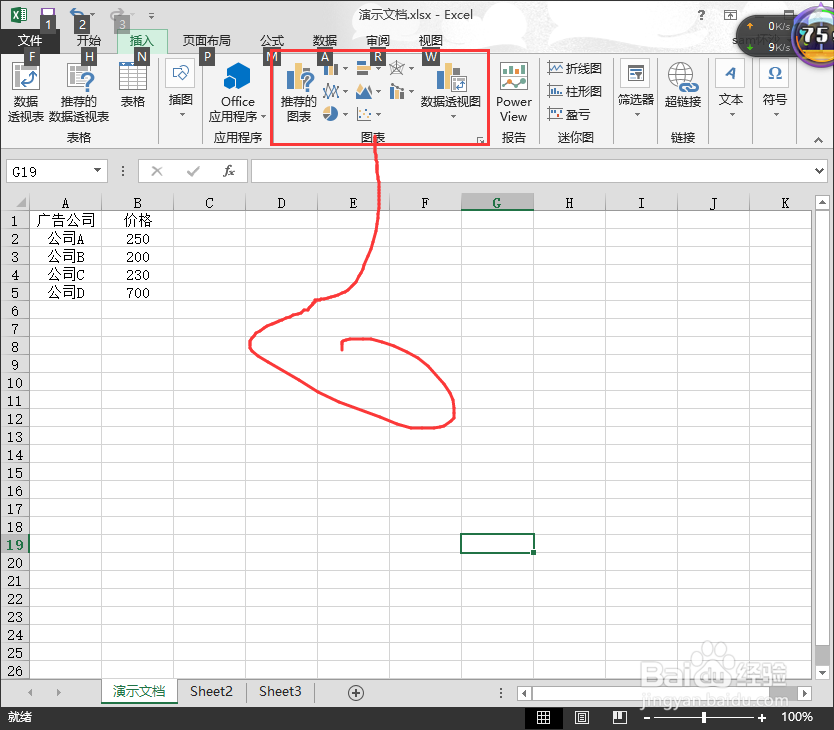The width and height of the screenshot is (834, 730).
Task: Open the Illustrations (插图) menu
Action: (180, 89)
